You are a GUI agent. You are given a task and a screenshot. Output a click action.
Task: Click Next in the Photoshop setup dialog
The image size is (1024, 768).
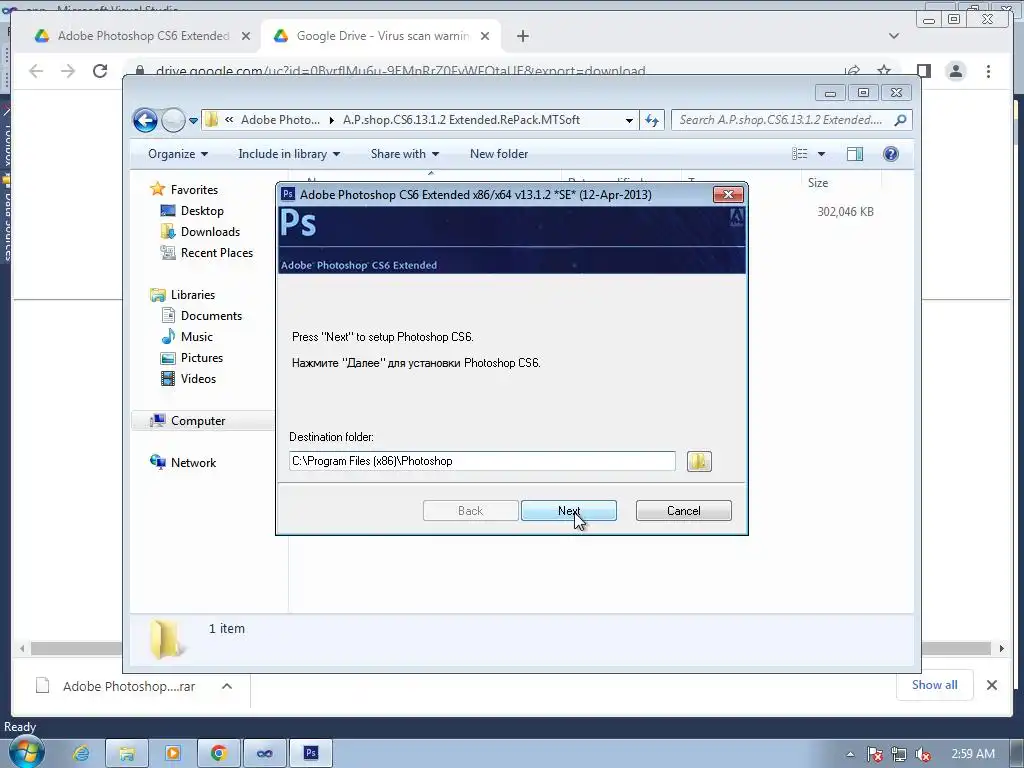click(569, 511)
